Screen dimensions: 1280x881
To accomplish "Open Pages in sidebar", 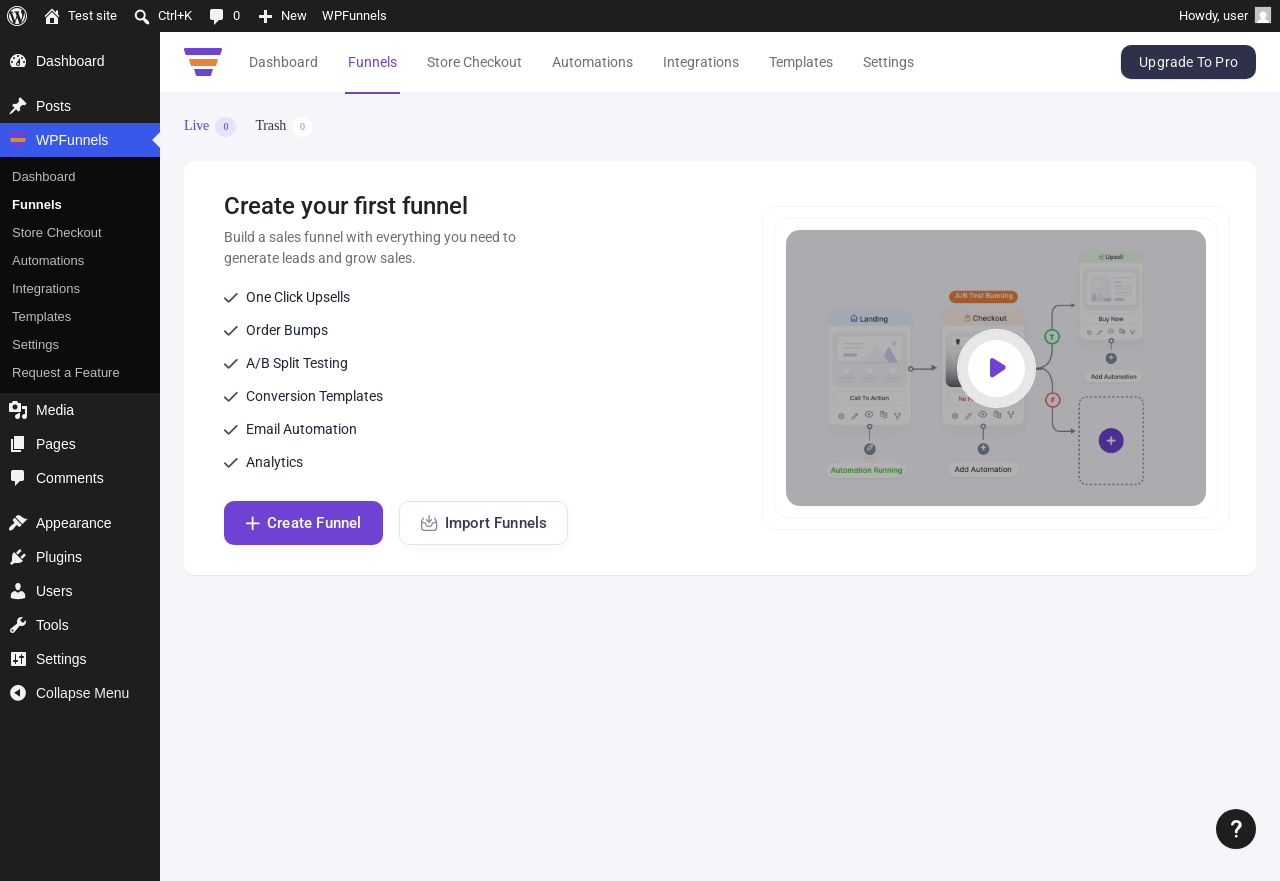I will (x=80, y=444).
